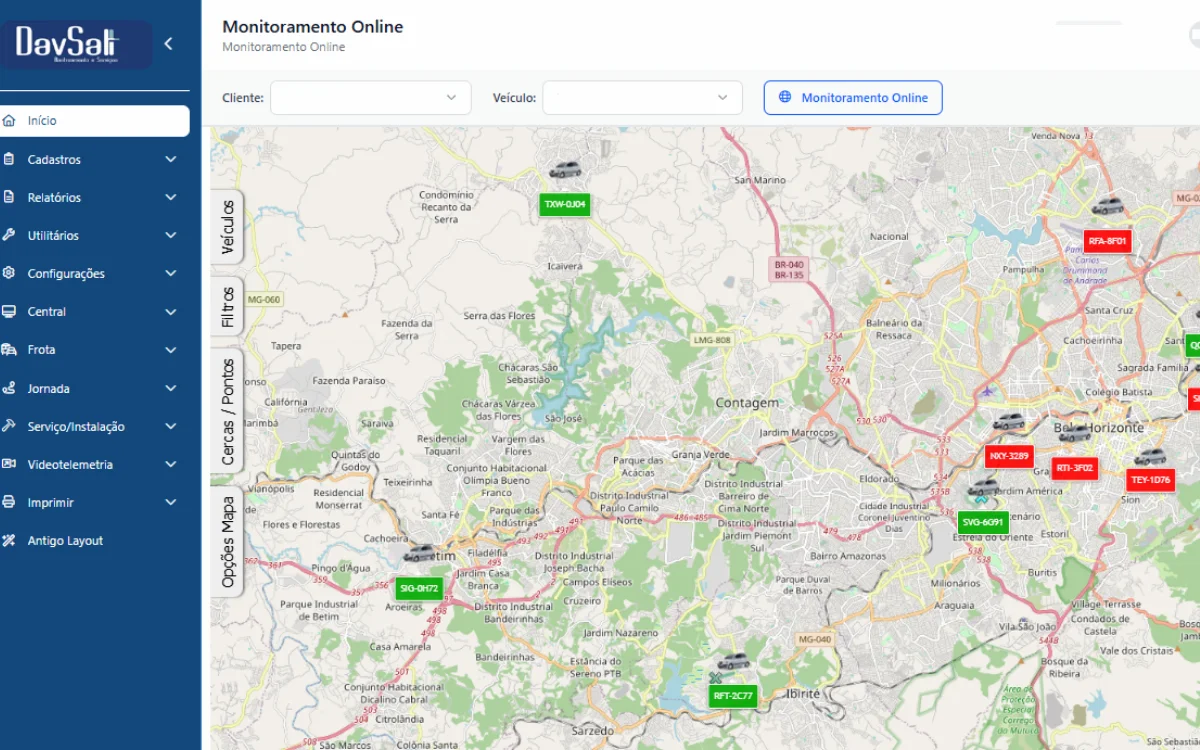Click the Cadastros clipboard icon
The width and height of the screenshot is (1200, 750).
(x=9, y=159)
